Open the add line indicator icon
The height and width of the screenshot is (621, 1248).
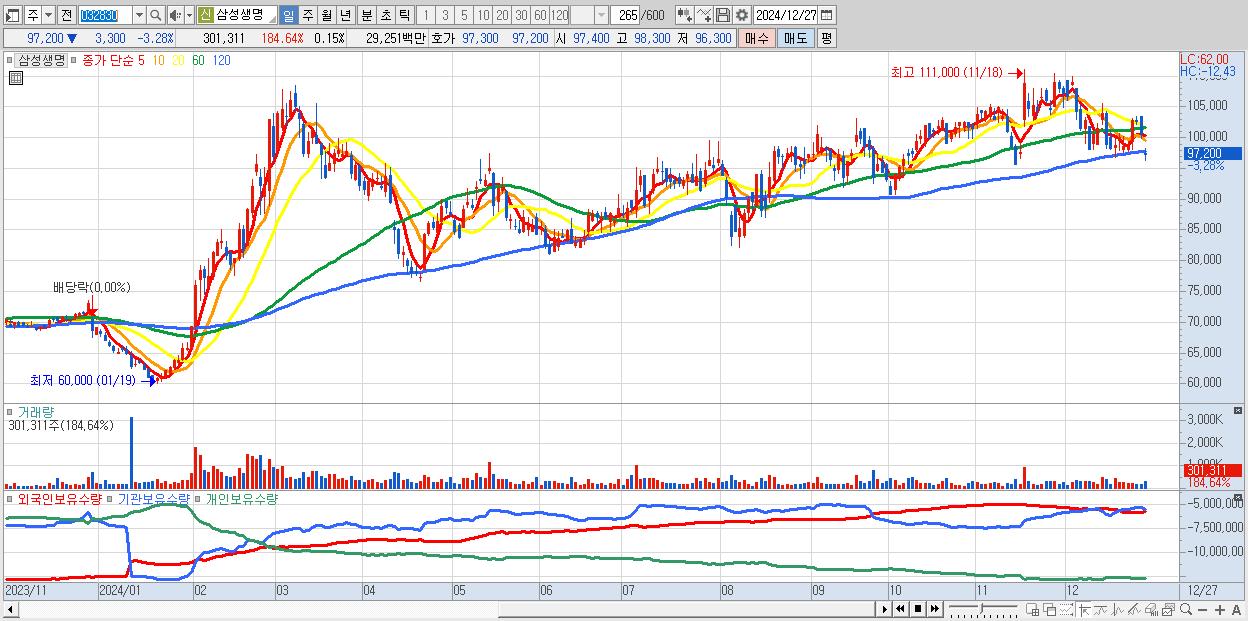click(704, 15)
